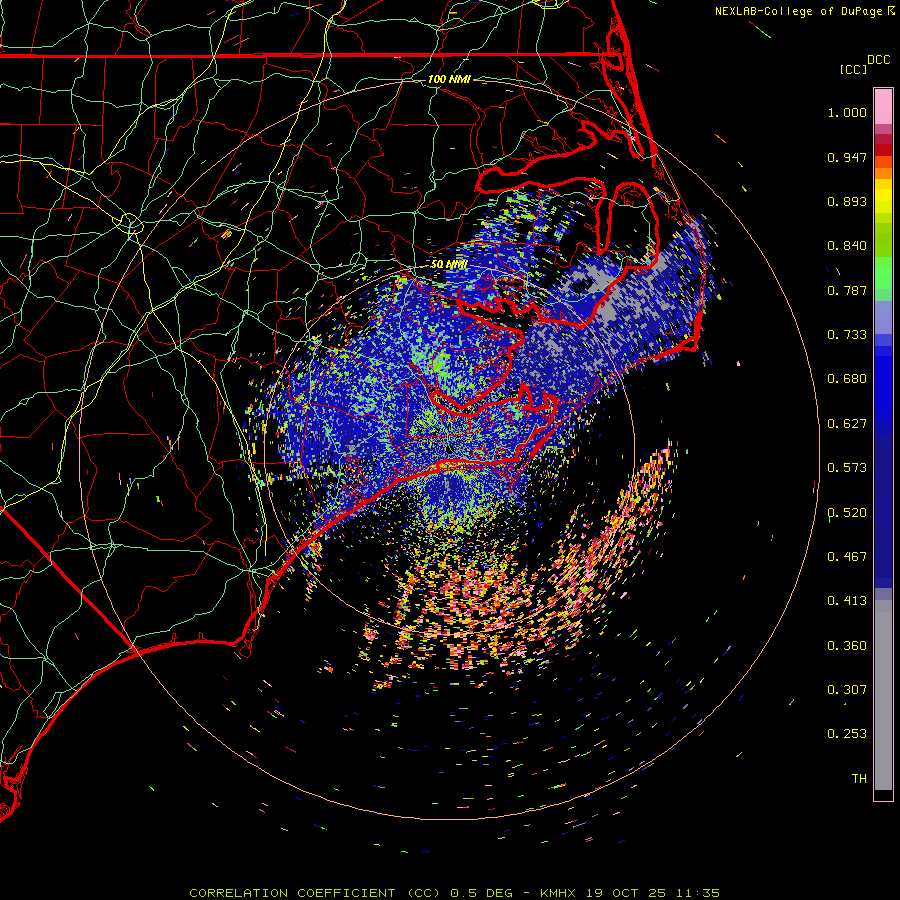
Task: Pick the lavender legend band near 0.733
Action: pyautogui.click(x=883, y=317)
